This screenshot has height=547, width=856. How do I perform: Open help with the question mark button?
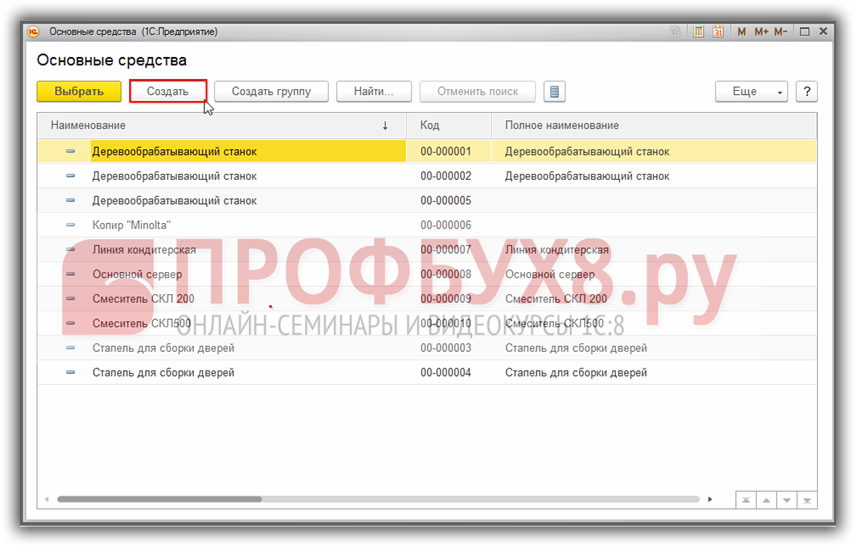[806, 92]
